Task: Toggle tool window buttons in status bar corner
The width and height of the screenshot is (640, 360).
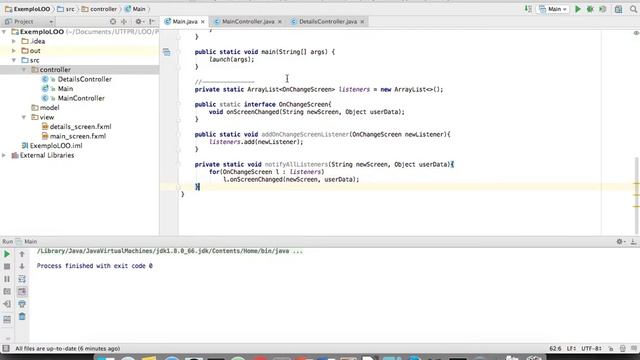Action: (x=6, y=349)
